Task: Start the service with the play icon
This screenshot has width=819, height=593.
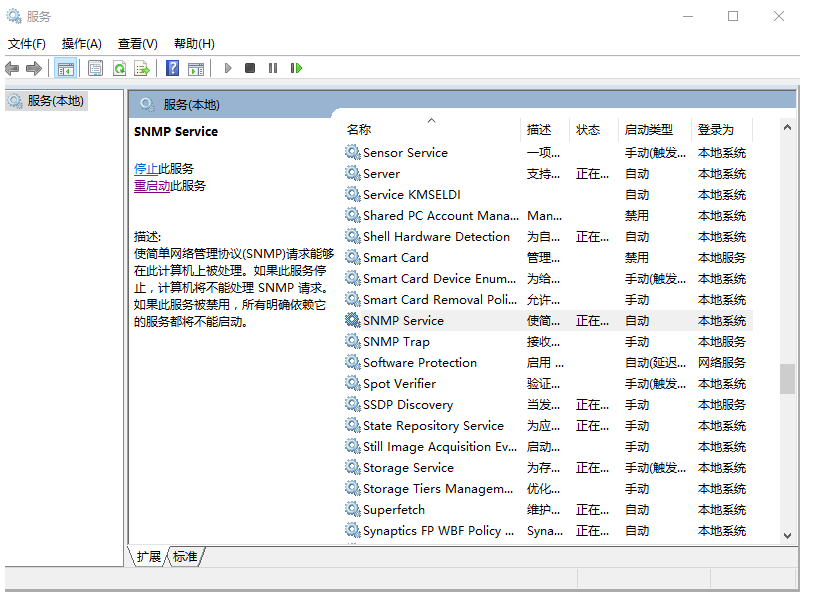Action: [x=228, y=67]
